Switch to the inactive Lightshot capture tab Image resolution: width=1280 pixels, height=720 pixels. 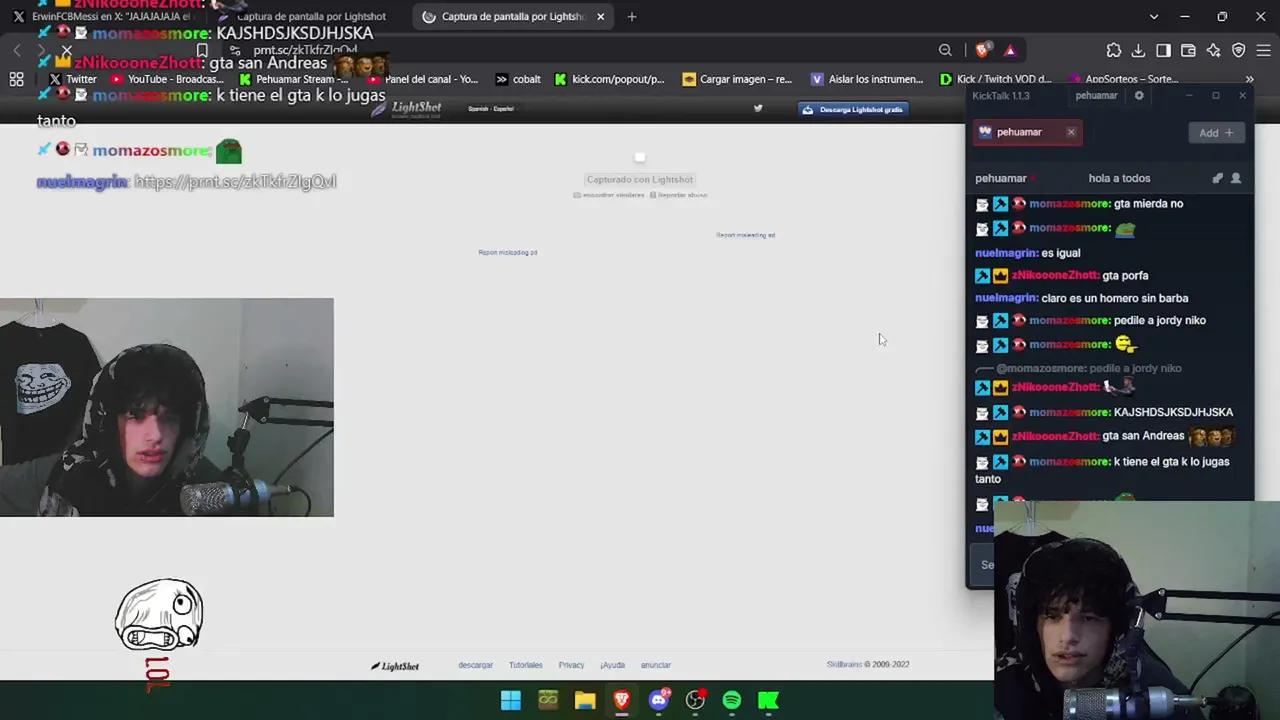pos(308,16)
